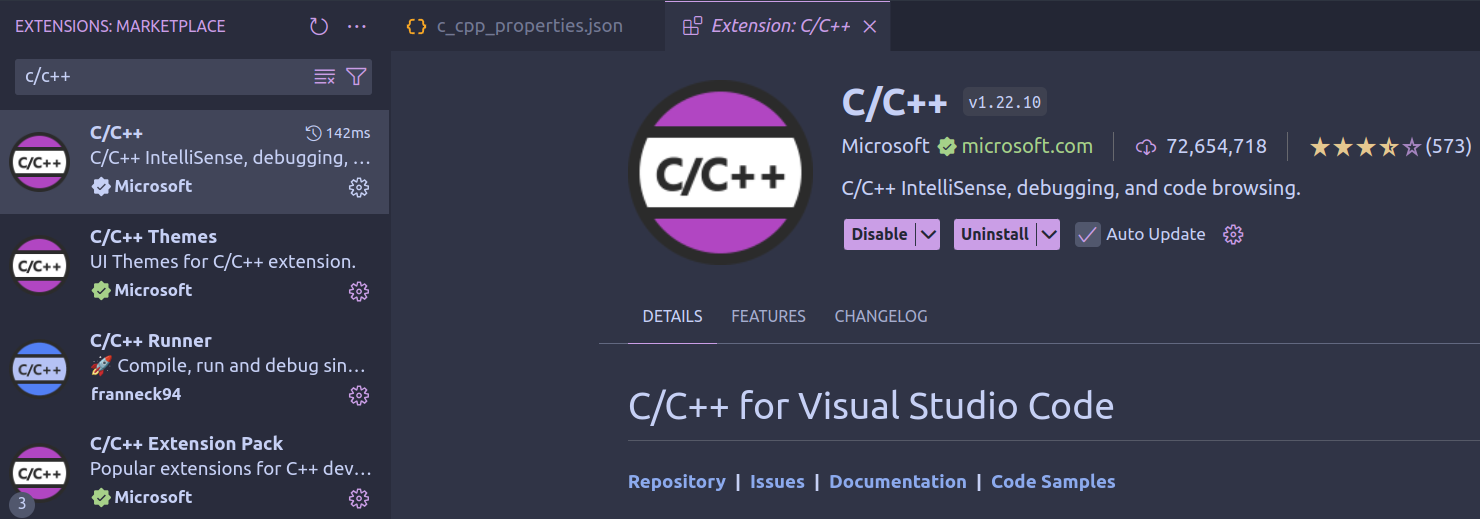Clear the extensions search results
The image size is (1480, 519).
click(x=325, y=77)
